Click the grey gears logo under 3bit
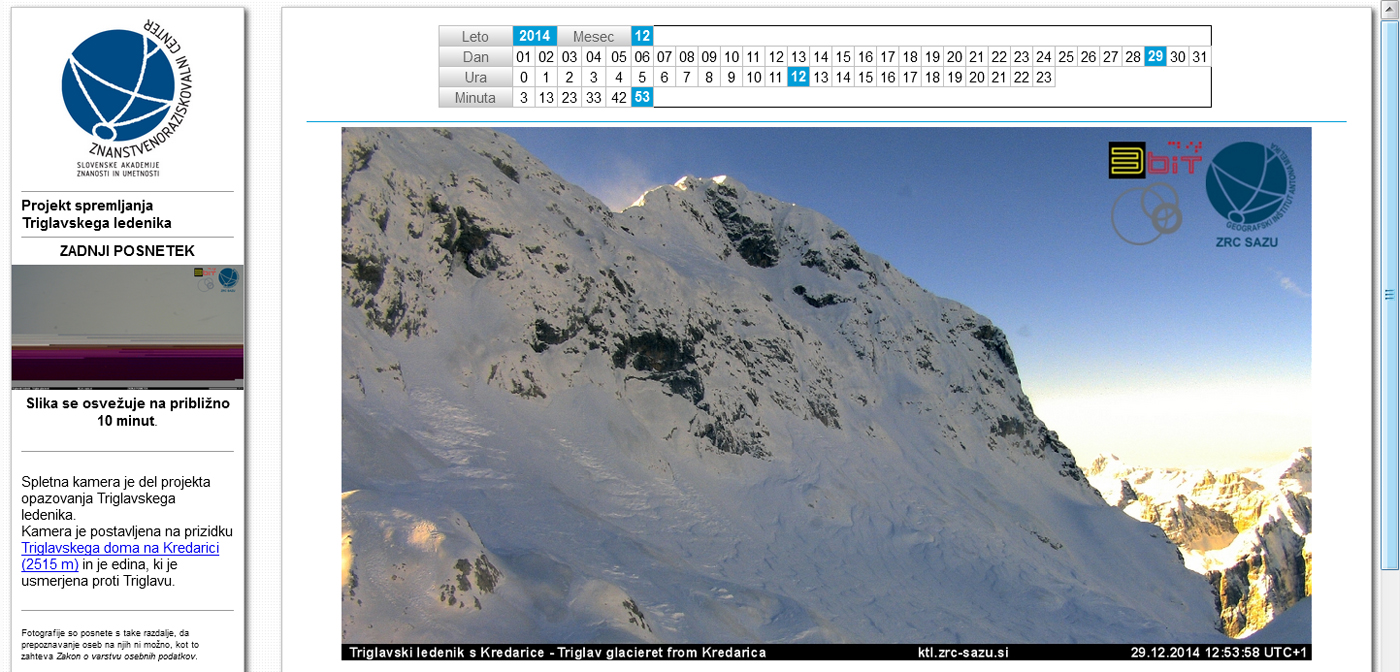The width and height of the screenshot is (1400, 672). (1146, 213)
